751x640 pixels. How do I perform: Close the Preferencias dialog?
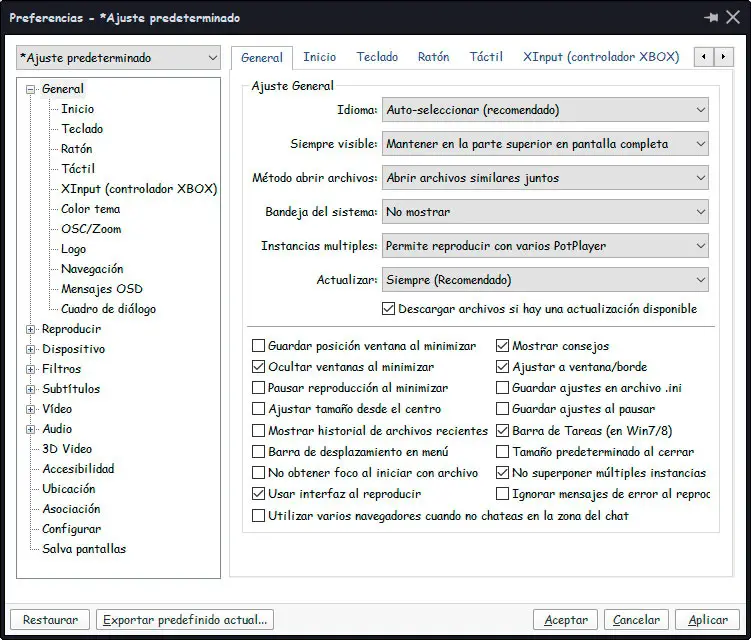733,18
